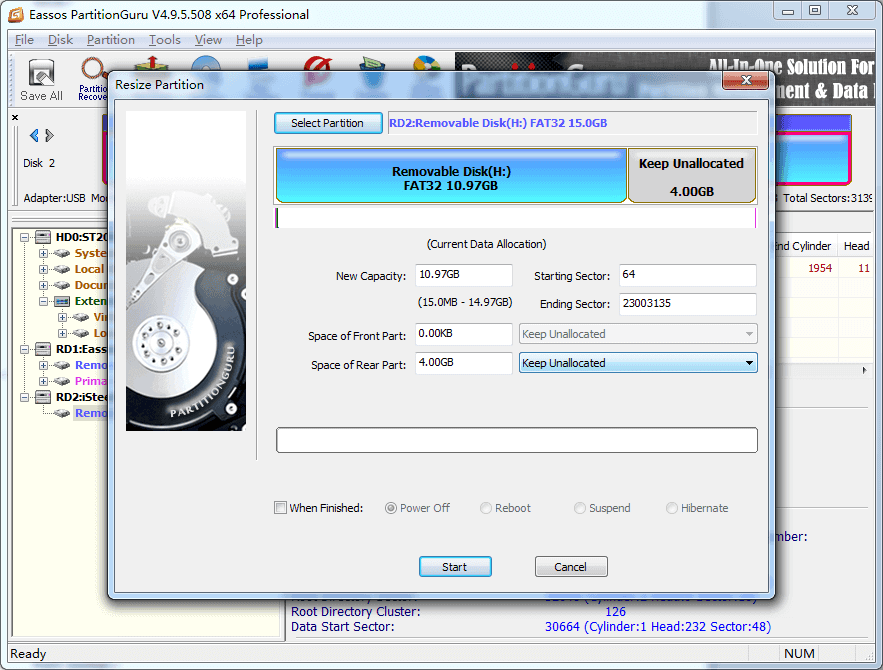Open the Disk menu

tap(60, 40)
